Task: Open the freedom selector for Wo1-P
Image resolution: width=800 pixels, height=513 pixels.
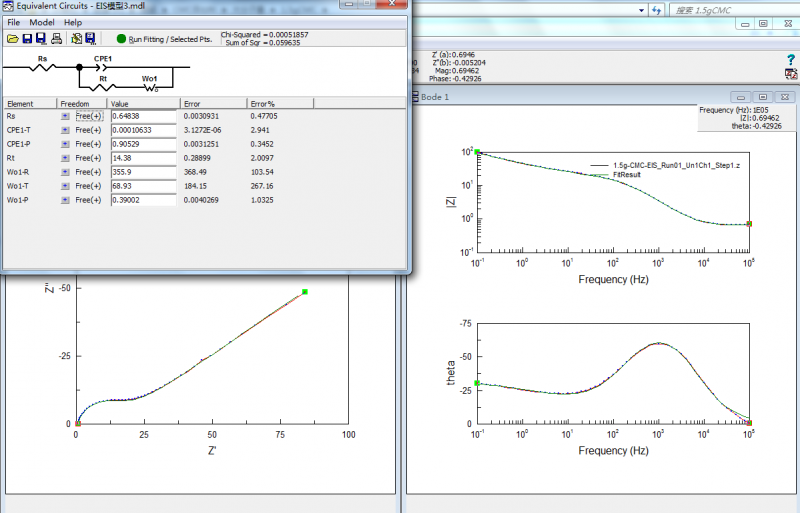Action: [65, 200]
